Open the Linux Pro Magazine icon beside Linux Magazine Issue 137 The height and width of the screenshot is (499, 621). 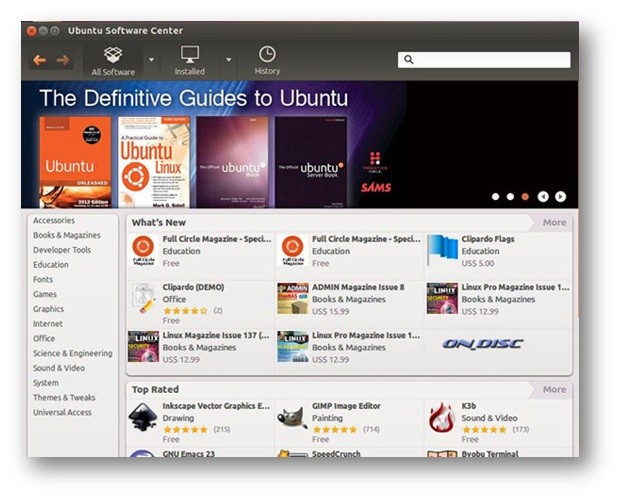coord(293,347)
